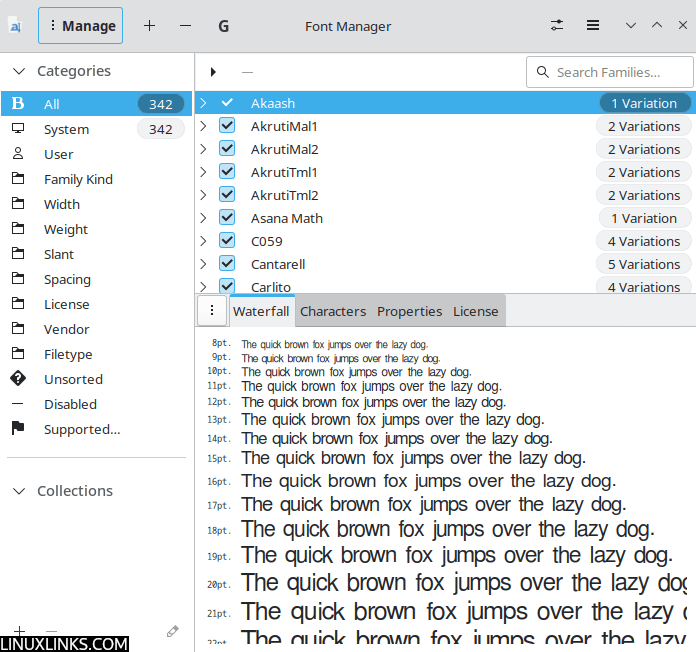This screenshot has width=696, height=652.
Task: Click the C059 4 Variations badge
Action: point(644,241)
